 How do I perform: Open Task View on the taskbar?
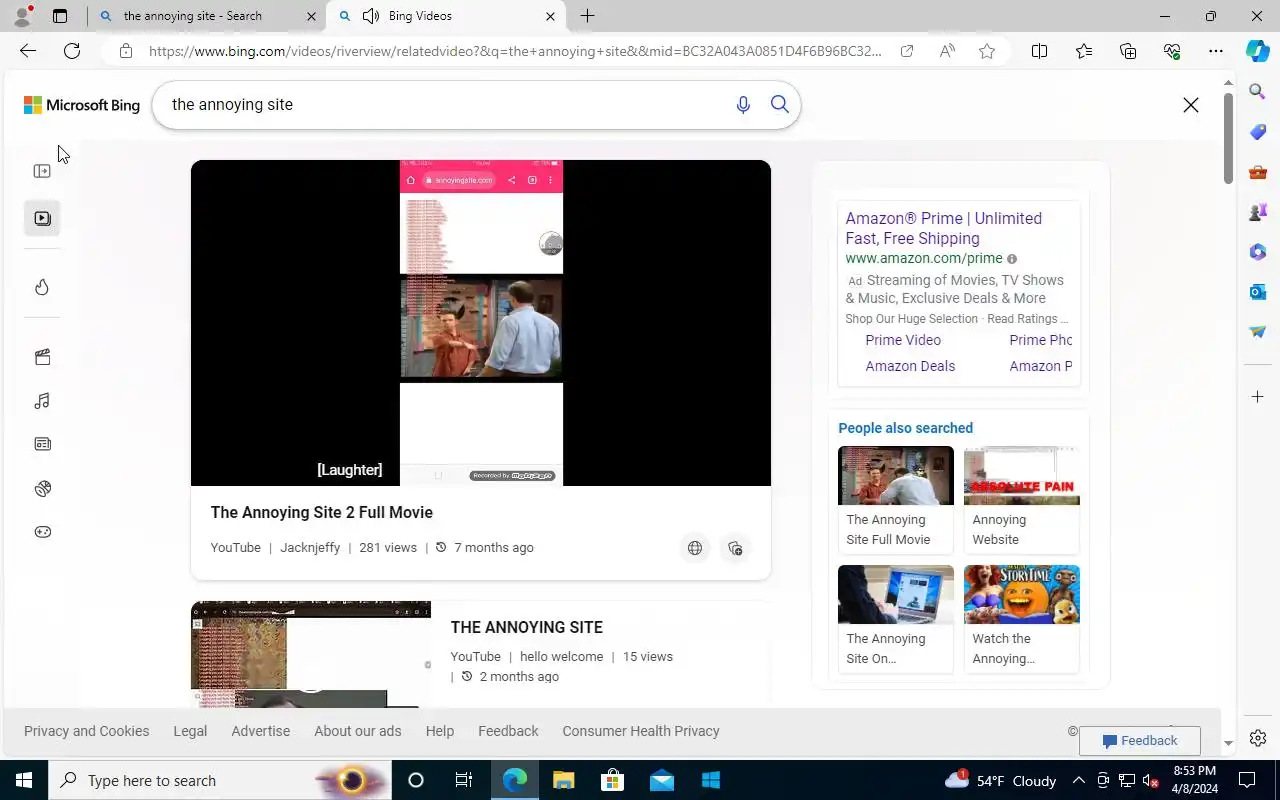click(464, 780)
